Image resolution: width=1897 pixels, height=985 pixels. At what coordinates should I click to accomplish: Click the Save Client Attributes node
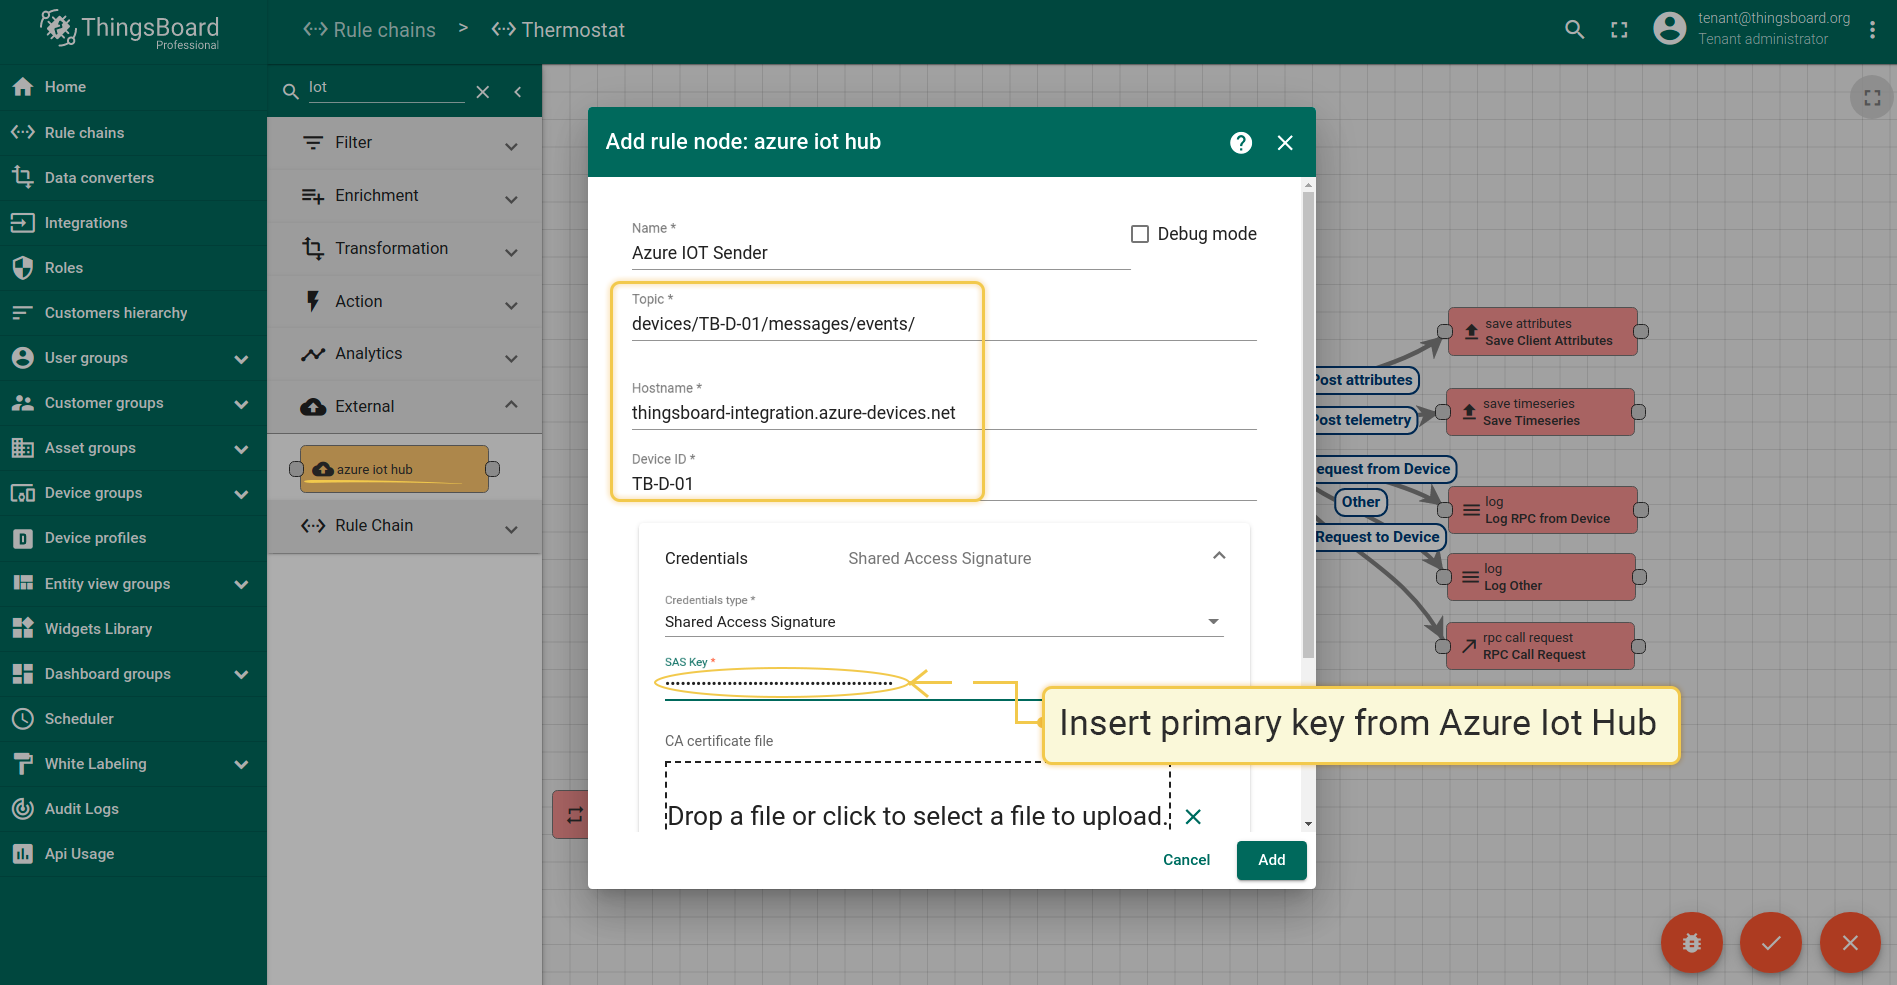click(1543, 332)
